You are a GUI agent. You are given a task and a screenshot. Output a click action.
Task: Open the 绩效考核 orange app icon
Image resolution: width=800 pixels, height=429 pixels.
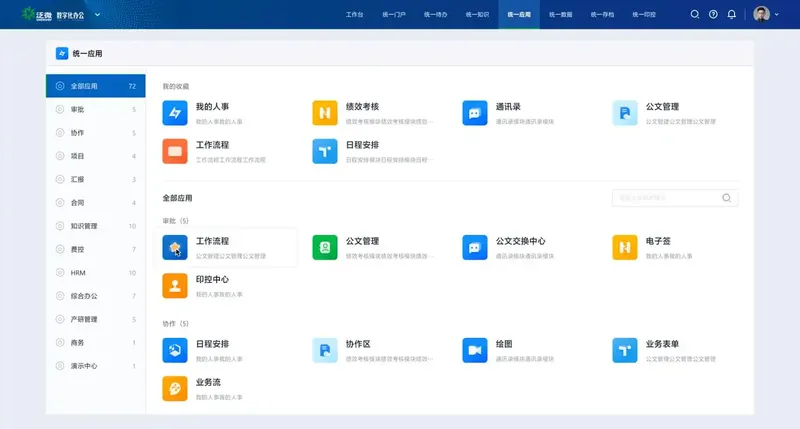325,113
